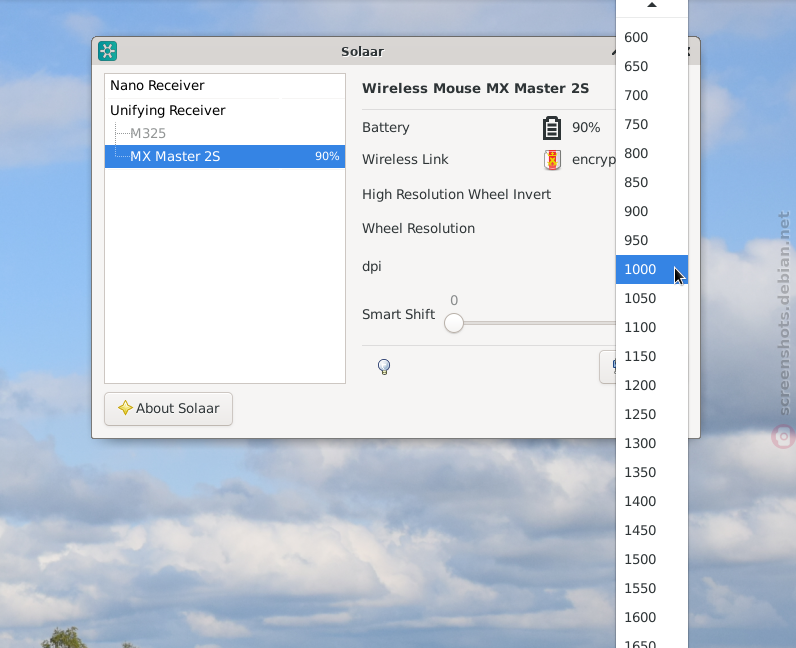The height and width of the screenshot is (648, 796).
Task: Choose 700 dpi from the list
Action: click(x=652, y=95)
